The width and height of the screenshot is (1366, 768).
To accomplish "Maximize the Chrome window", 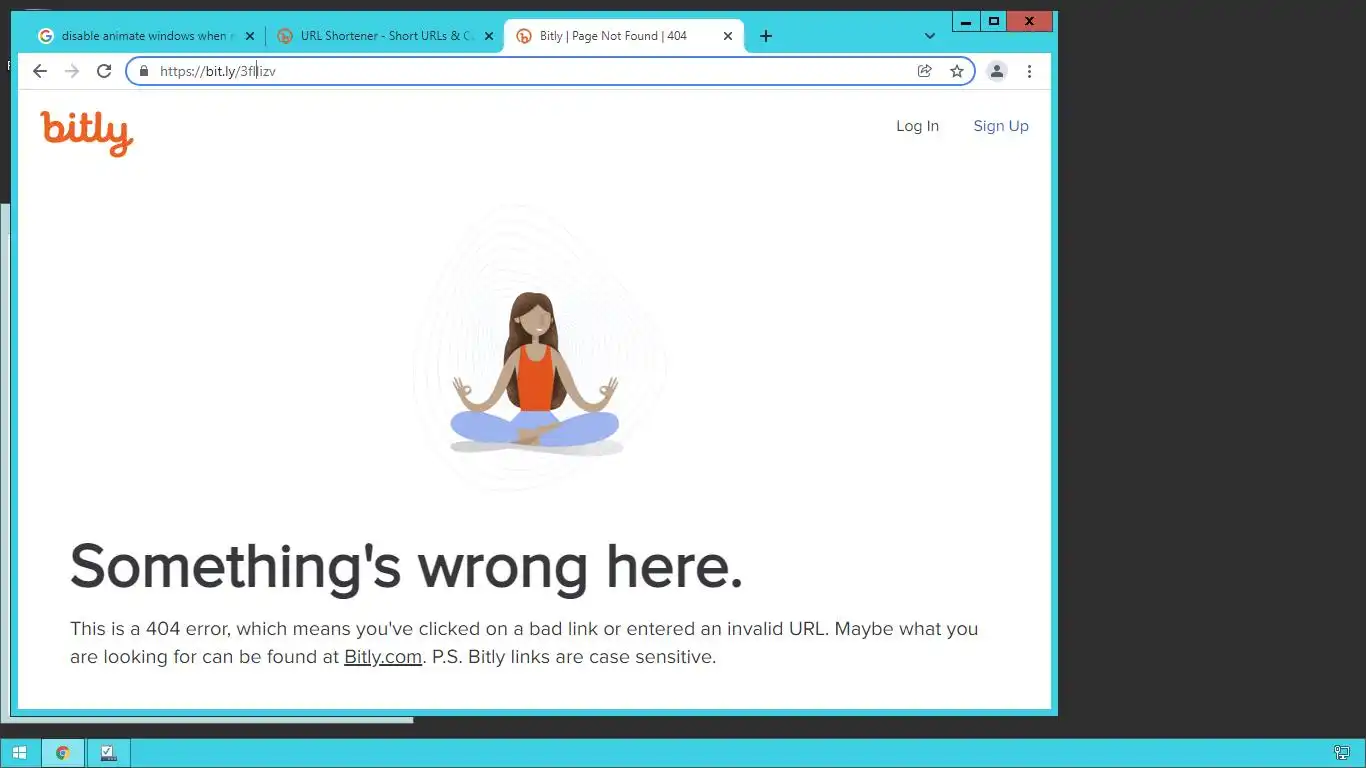I will pyautogui.click(x=994, y=21).
